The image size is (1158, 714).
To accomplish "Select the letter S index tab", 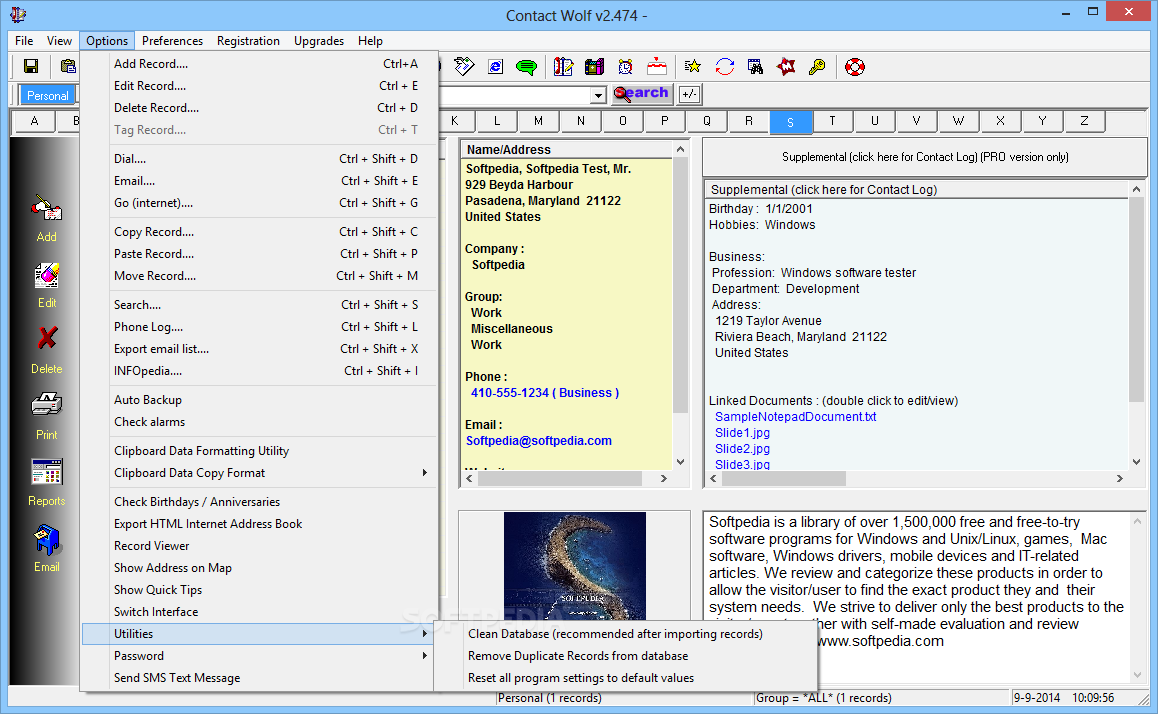I will [791, 122].
